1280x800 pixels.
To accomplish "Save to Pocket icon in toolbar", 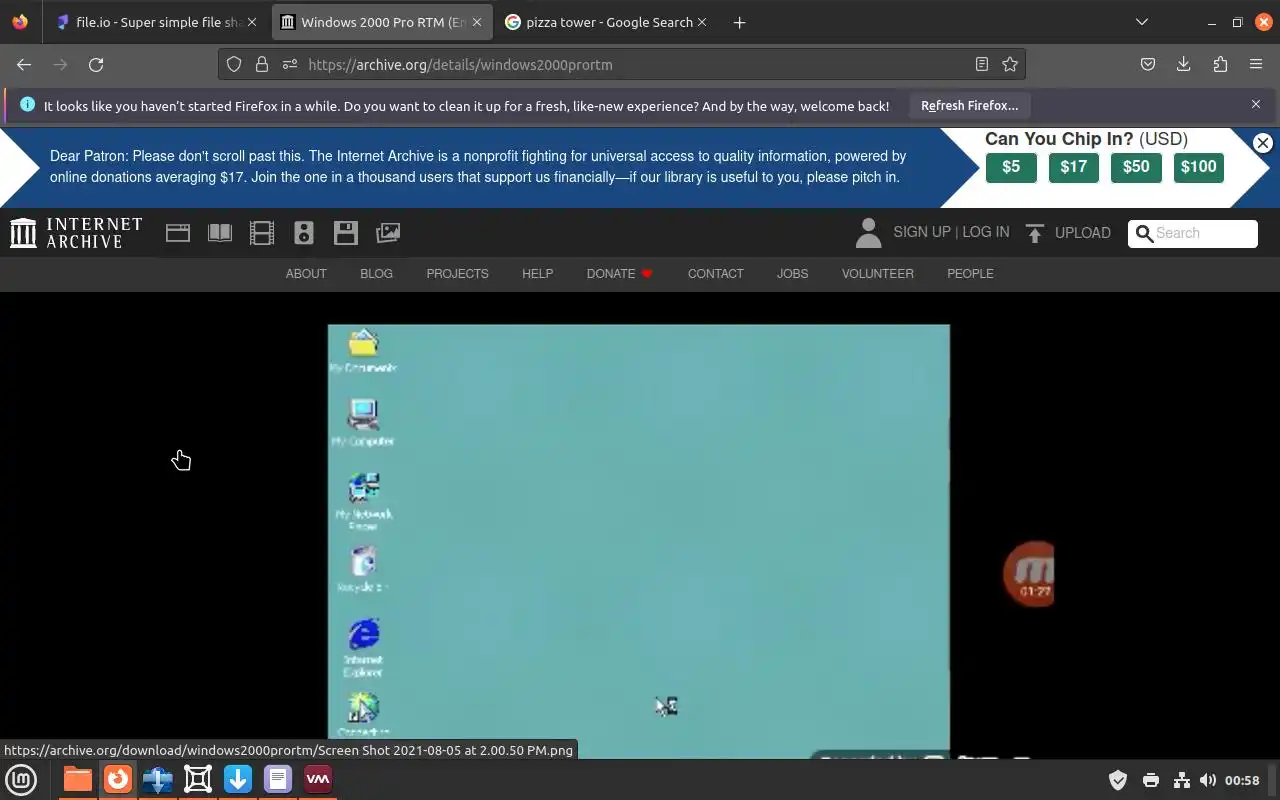I will 1148,64.
